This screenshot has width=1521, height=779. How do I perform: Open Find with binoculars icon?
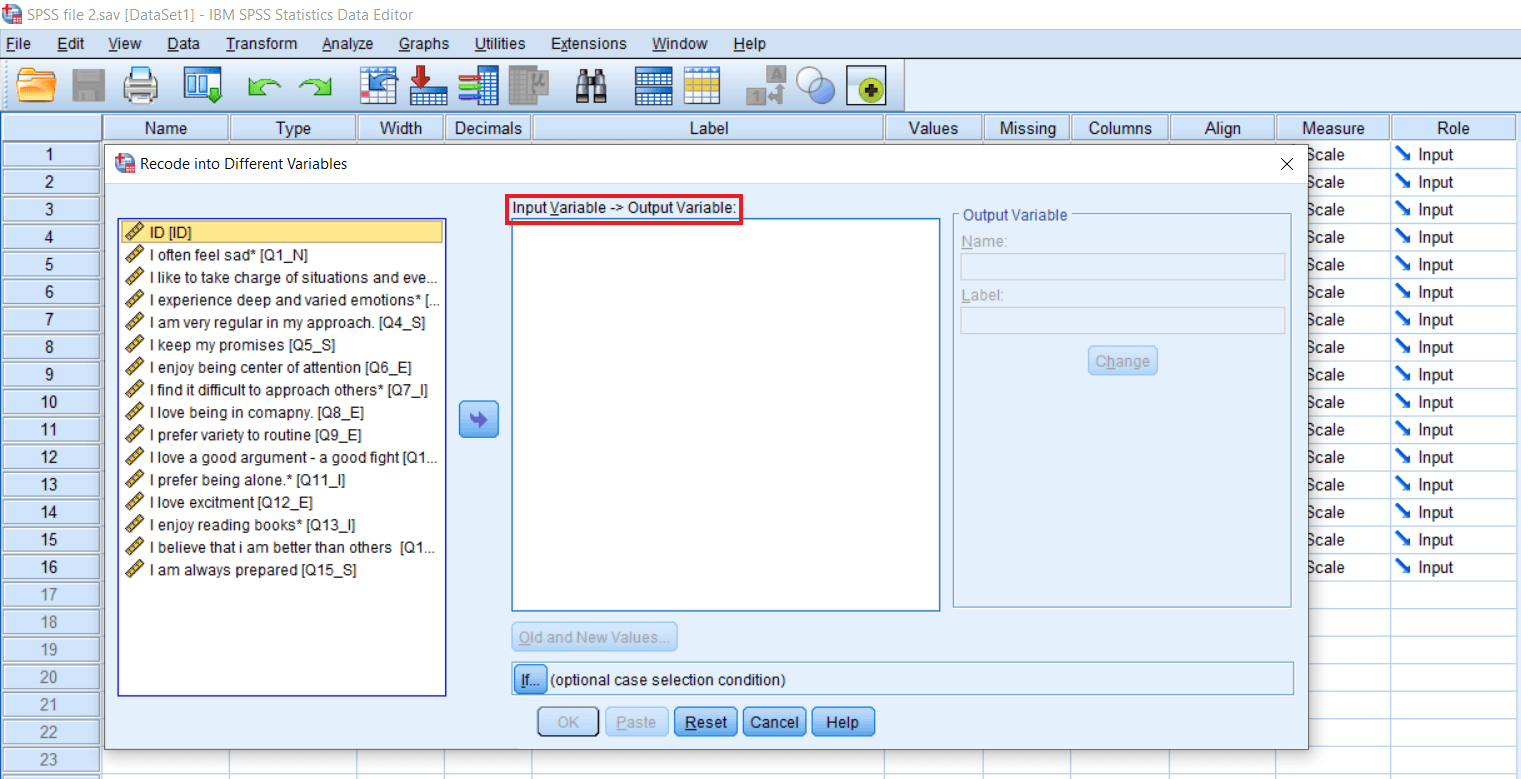(x=592, y=86)
